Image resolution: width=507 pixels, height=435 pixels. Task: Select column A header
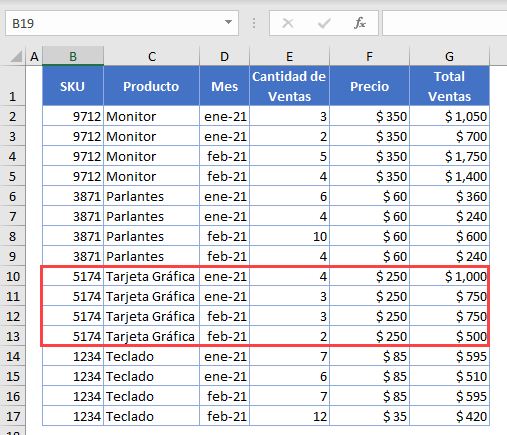[34, 56]
